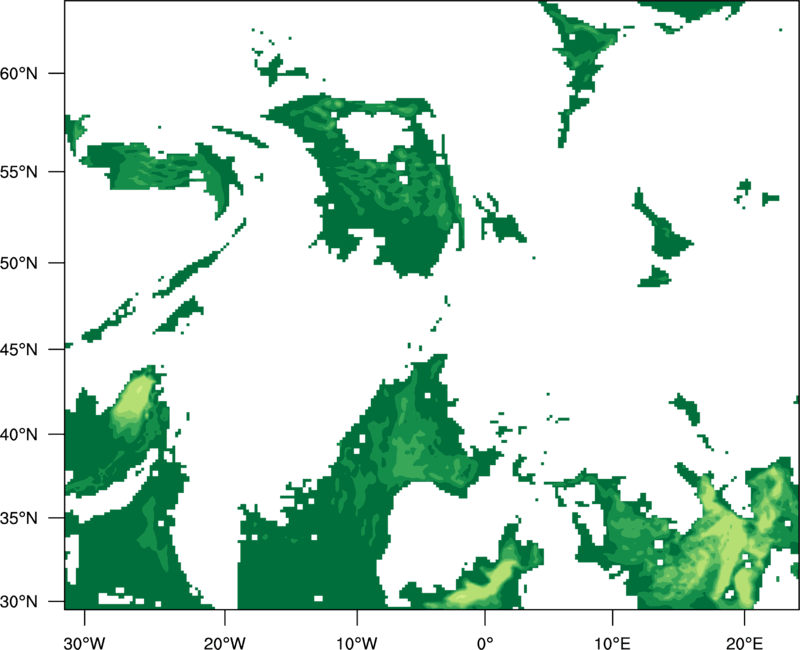Click the 50°N latitude label
This screenshot has width=800, height=650.
click(19, 263)
